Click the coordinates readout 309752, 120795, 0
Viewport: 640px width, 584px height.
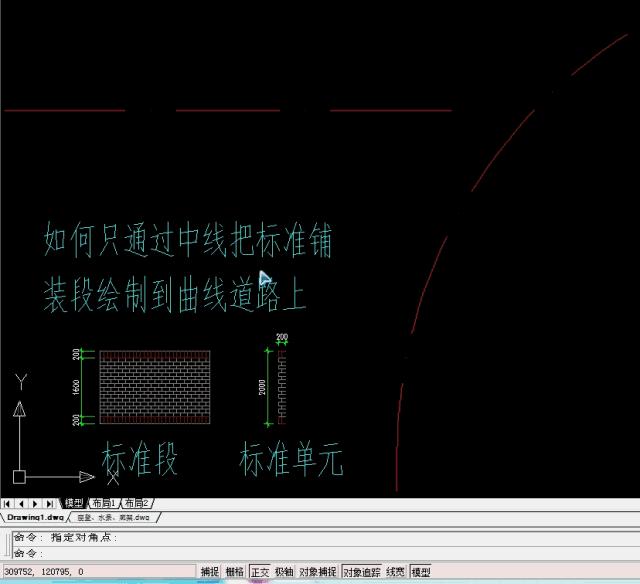99,571
